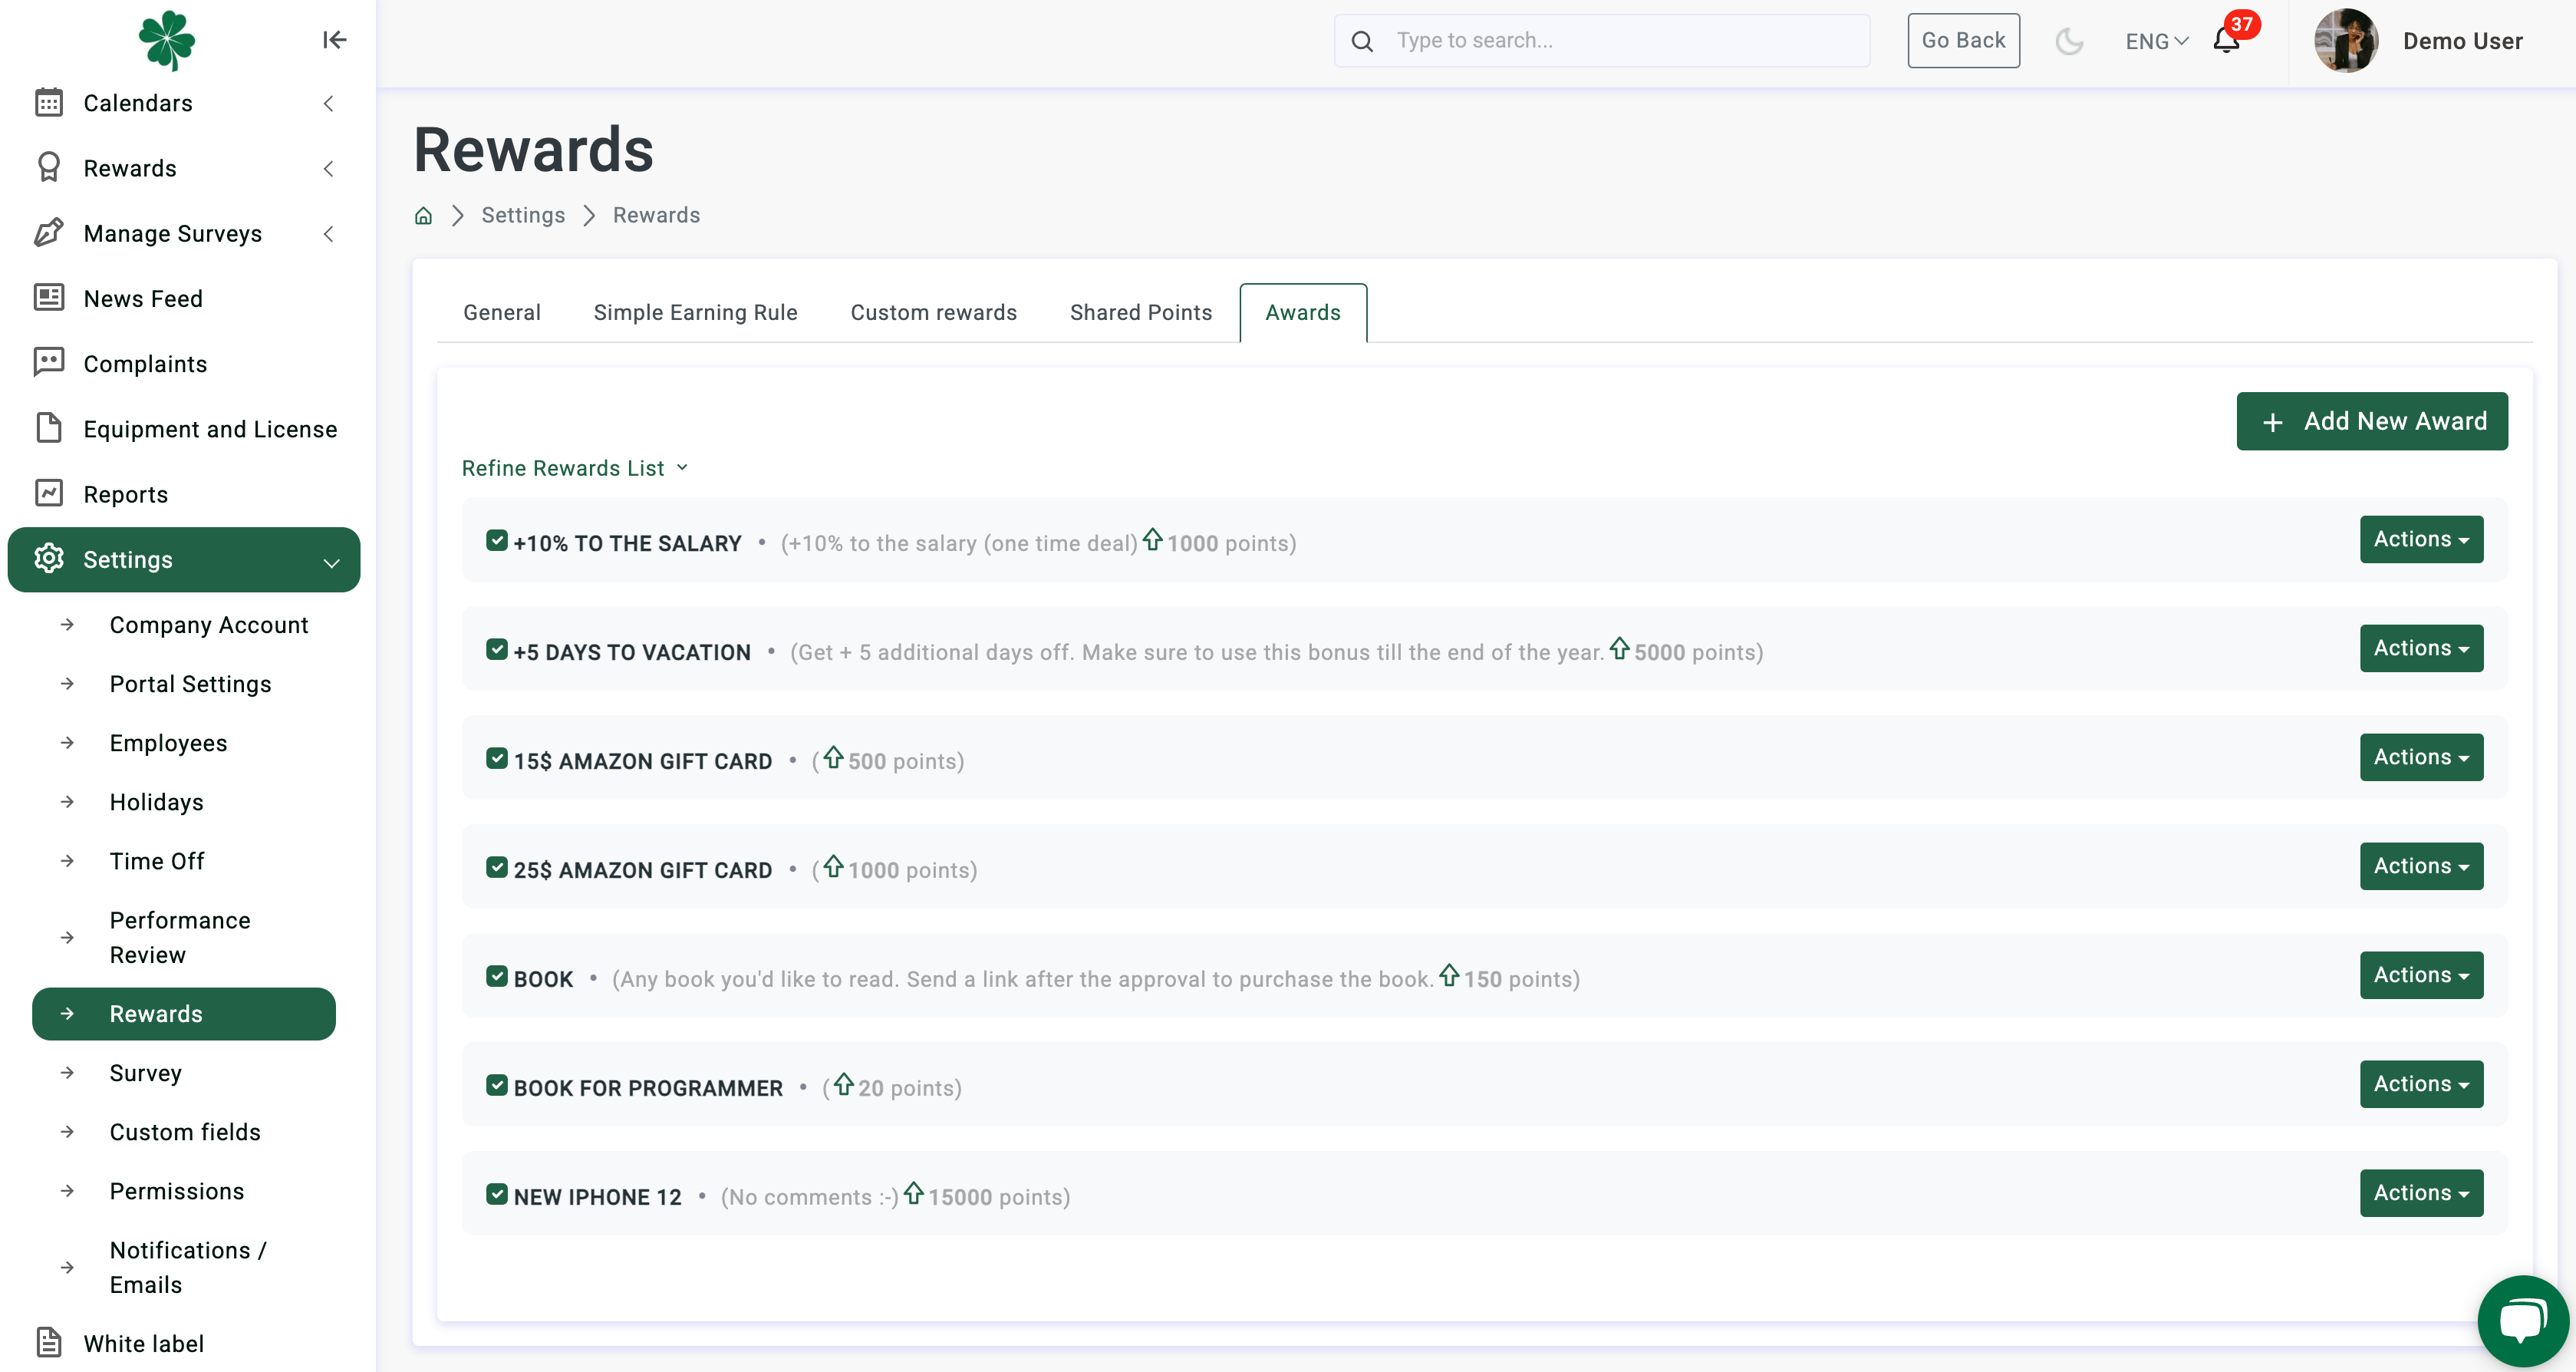
Task: Expand the Refine Rewards List filter
Action: (575, 468)
